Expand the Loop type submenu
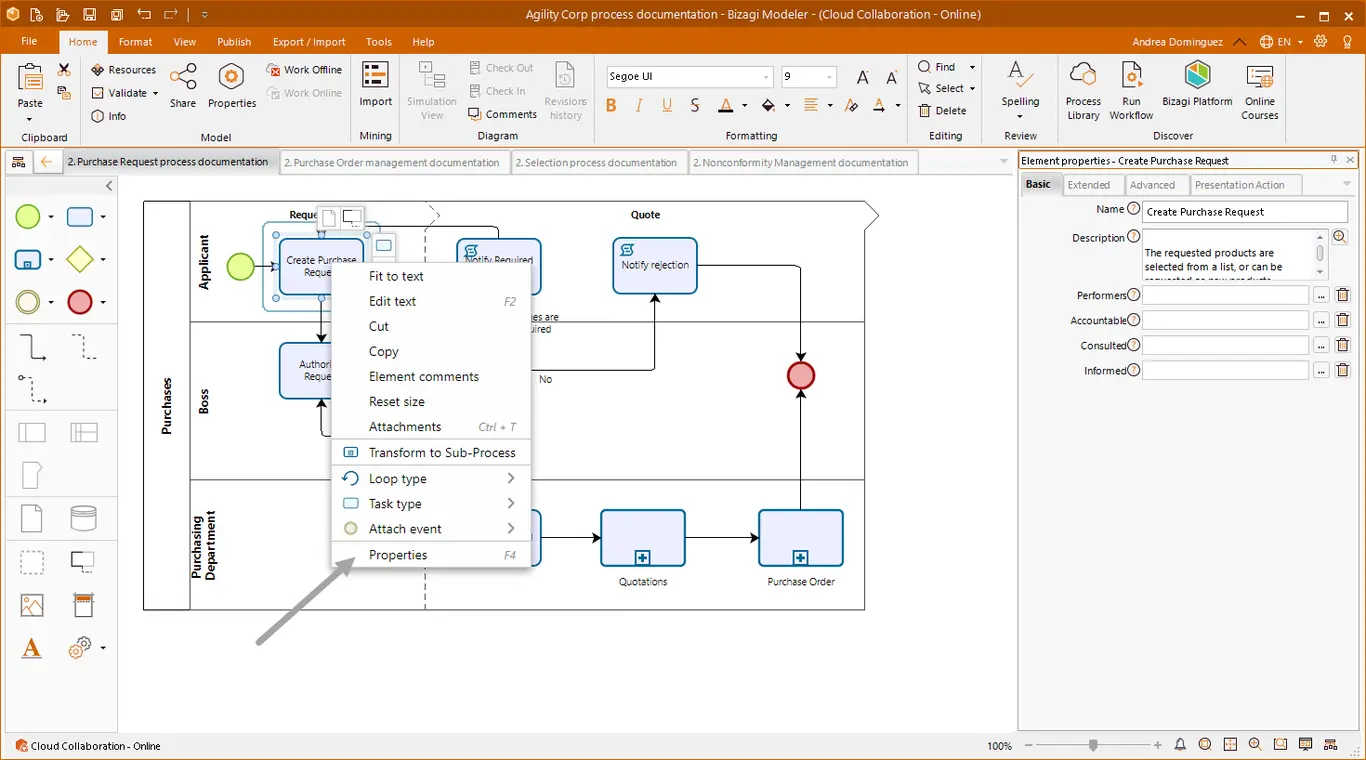 pos(431,479)
